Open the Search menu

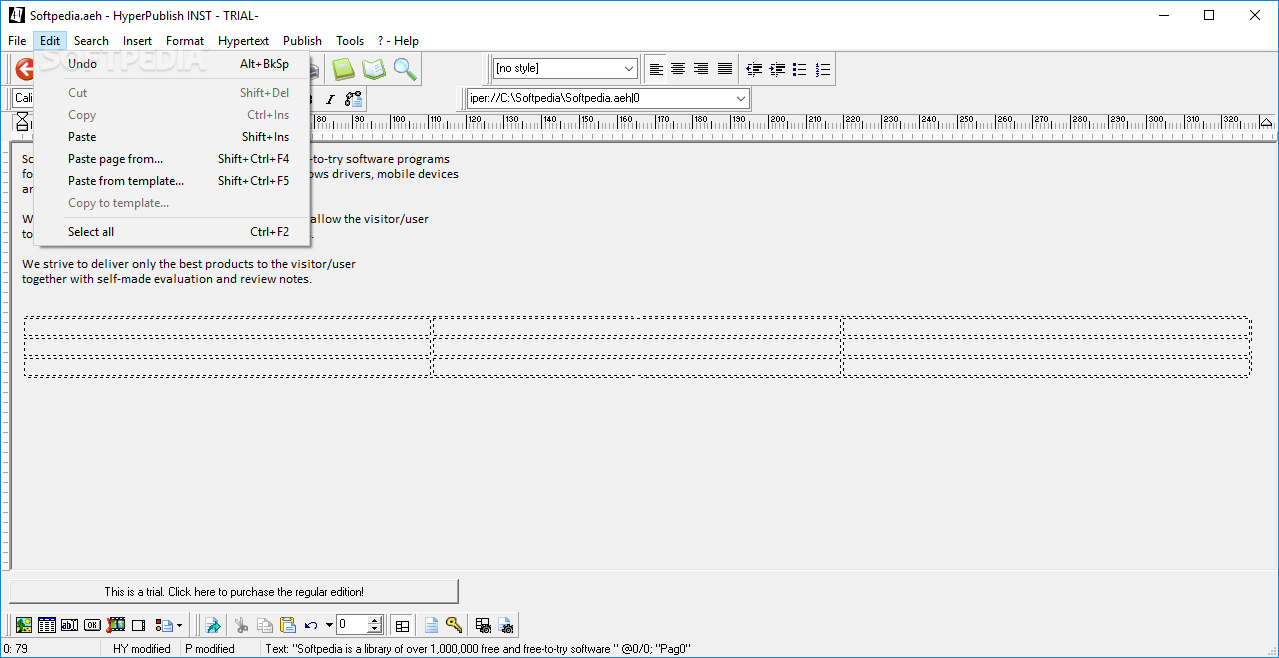point(91,41)
